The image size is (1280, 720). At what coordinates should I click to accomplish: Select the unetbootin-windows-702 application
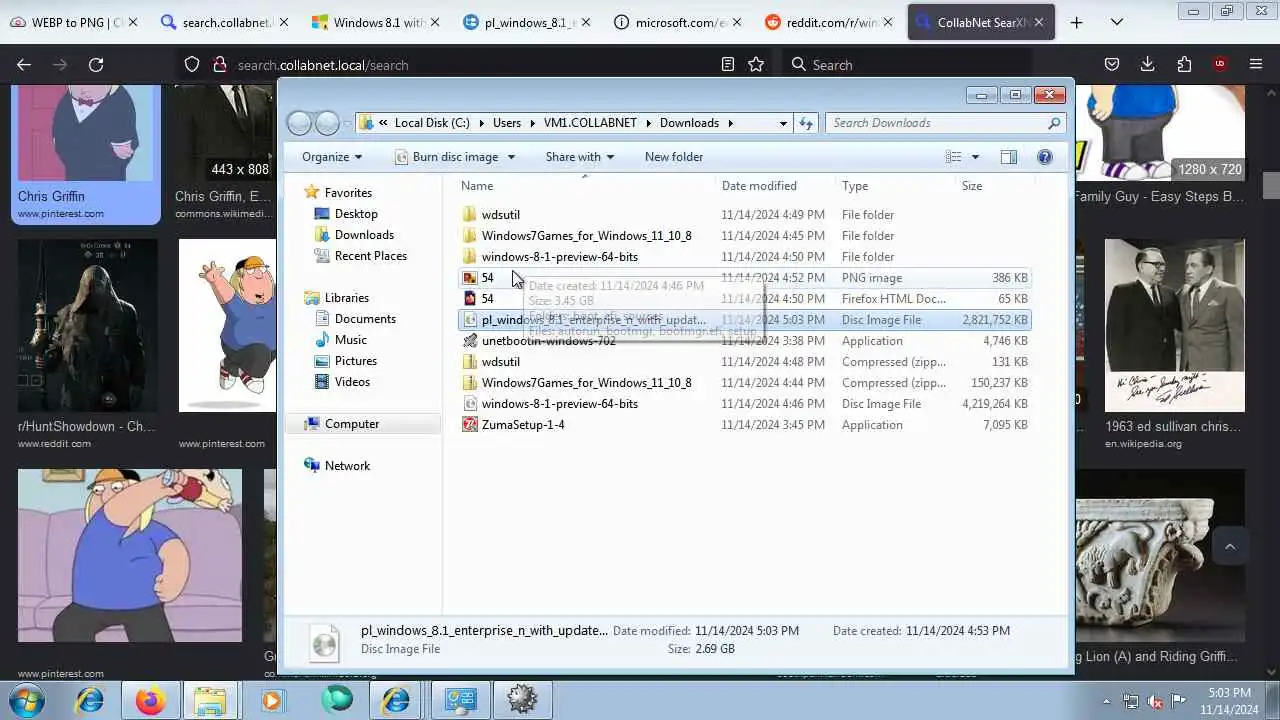pos(745,341)
